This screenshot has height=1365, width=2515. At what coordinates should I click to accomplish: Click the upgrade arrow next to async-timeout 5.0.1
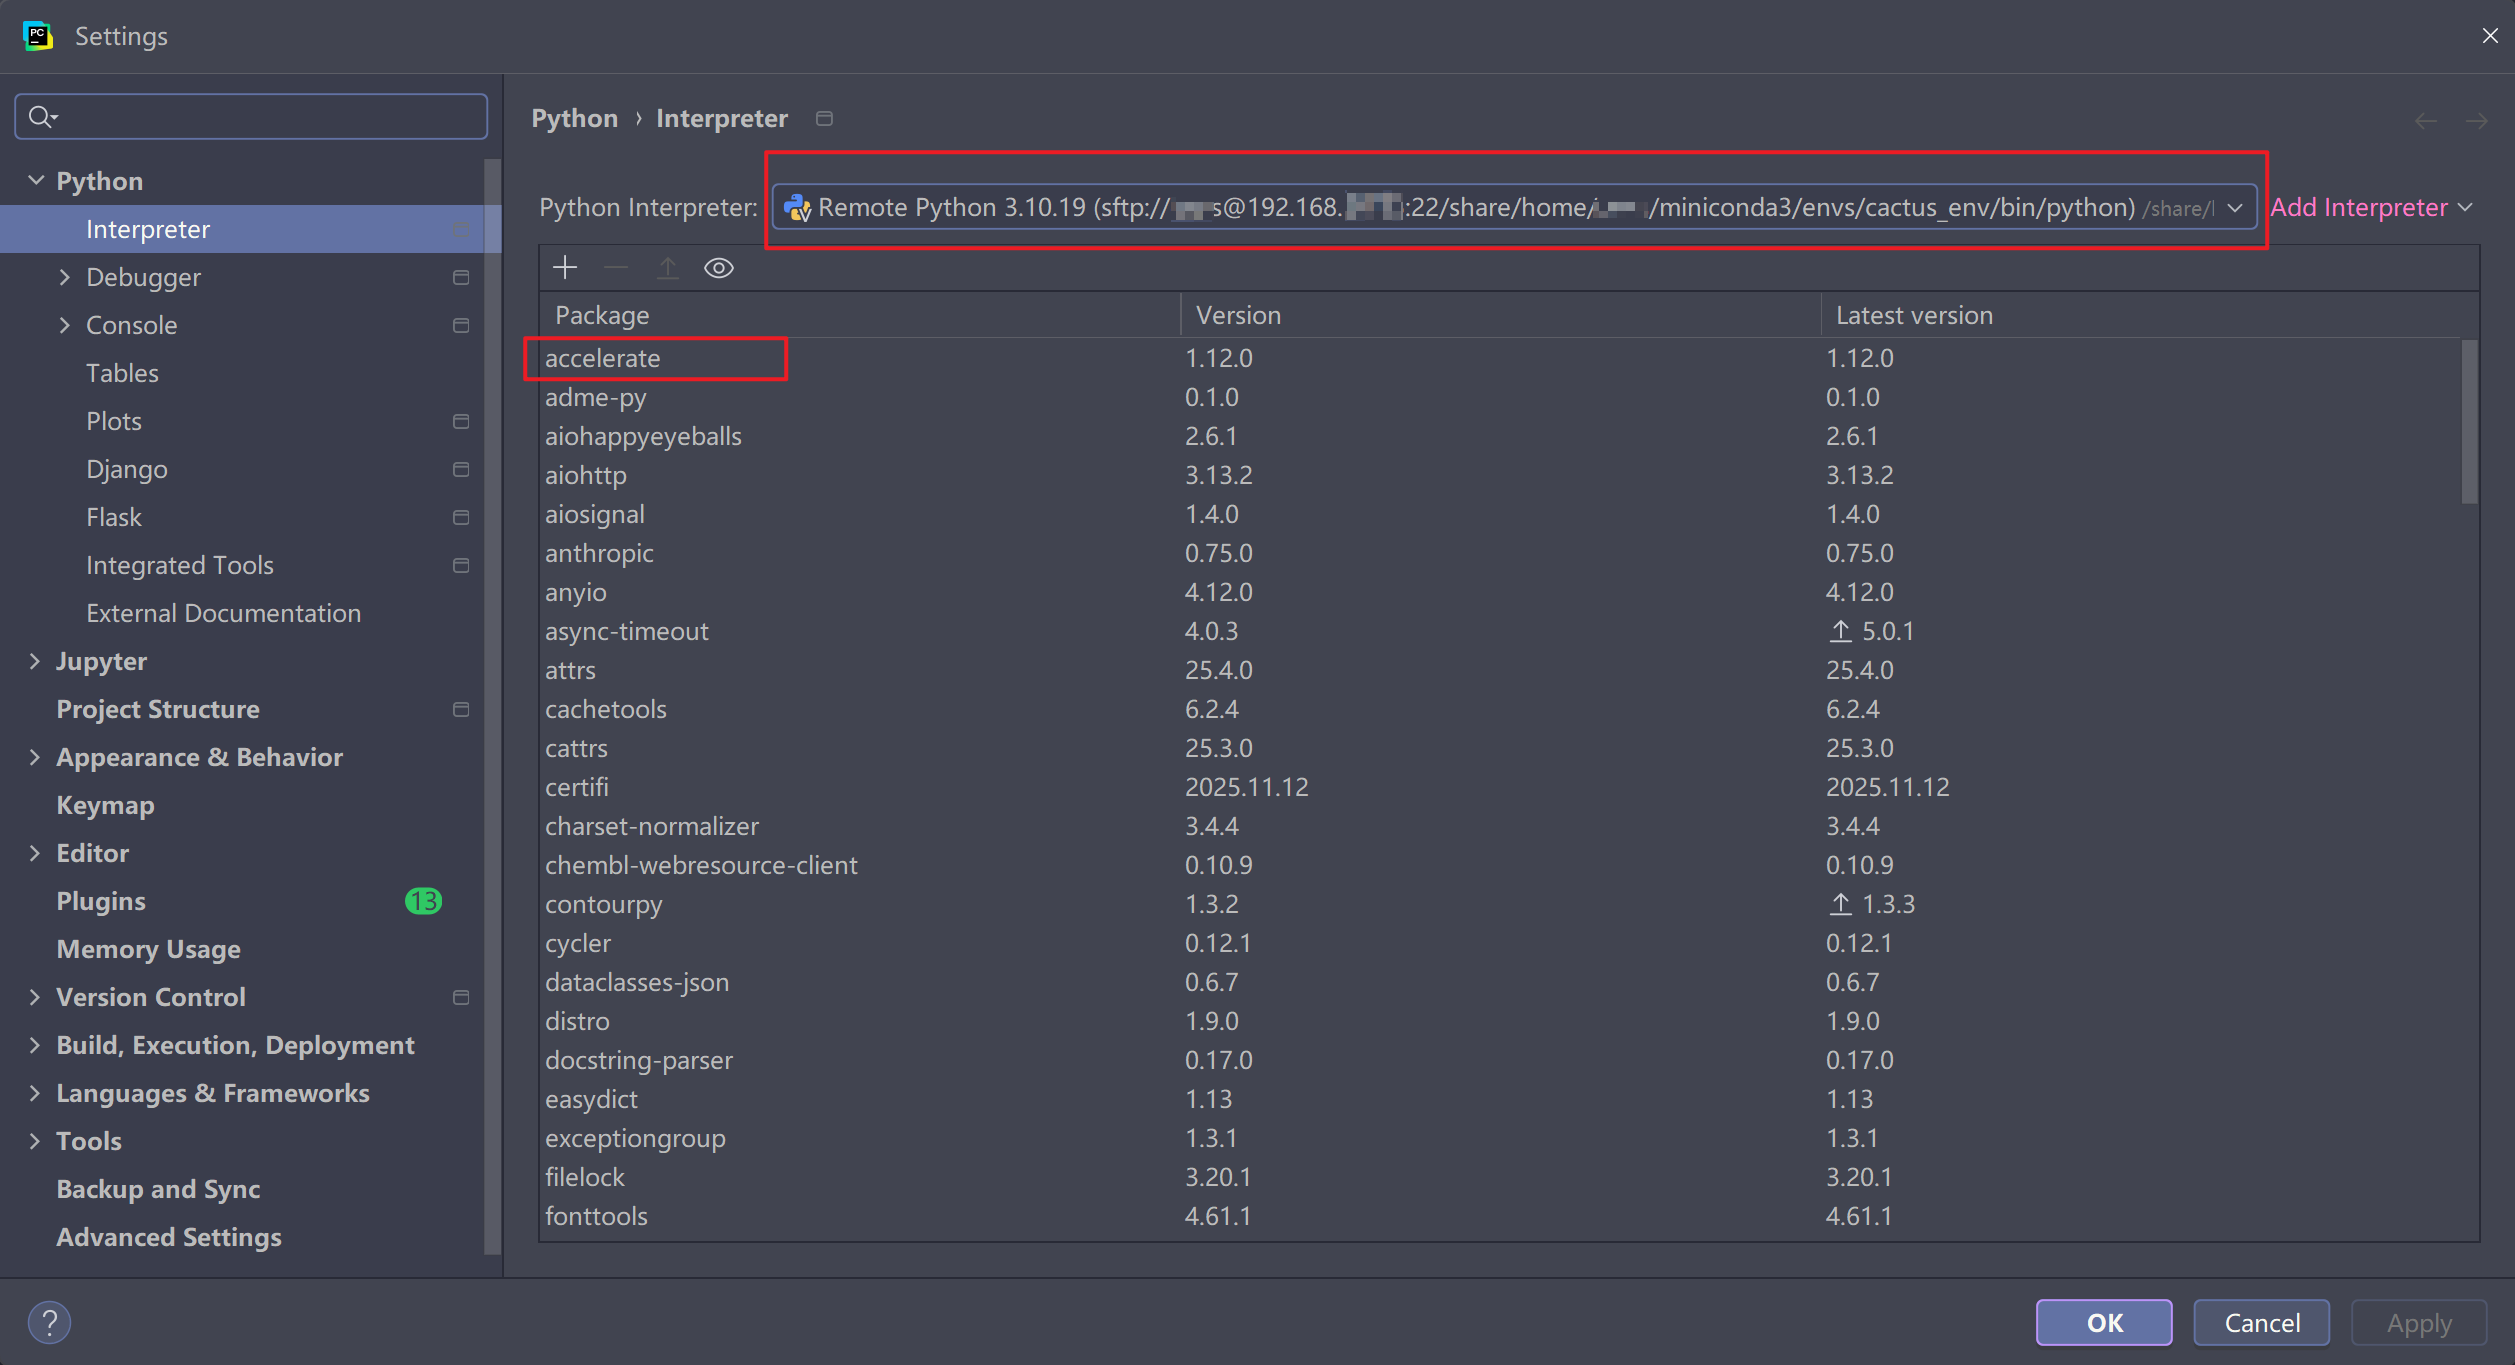pos(1840,631)
